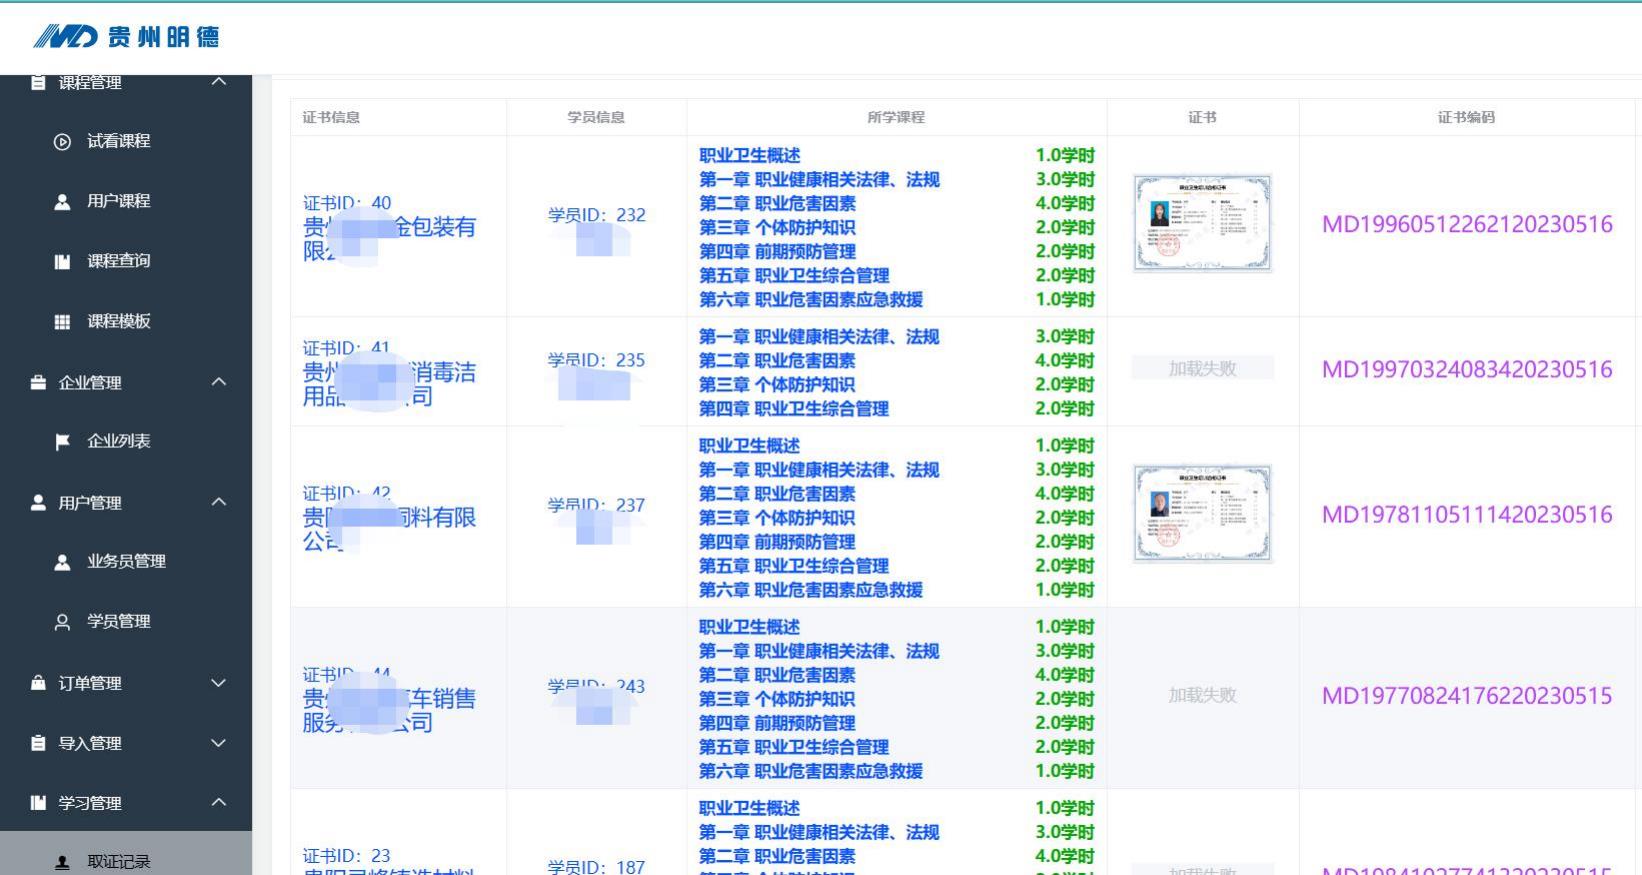Collapse the 课程管理 menu chevron
Screen dimensions: 1642x875
[x=219, y=81]
